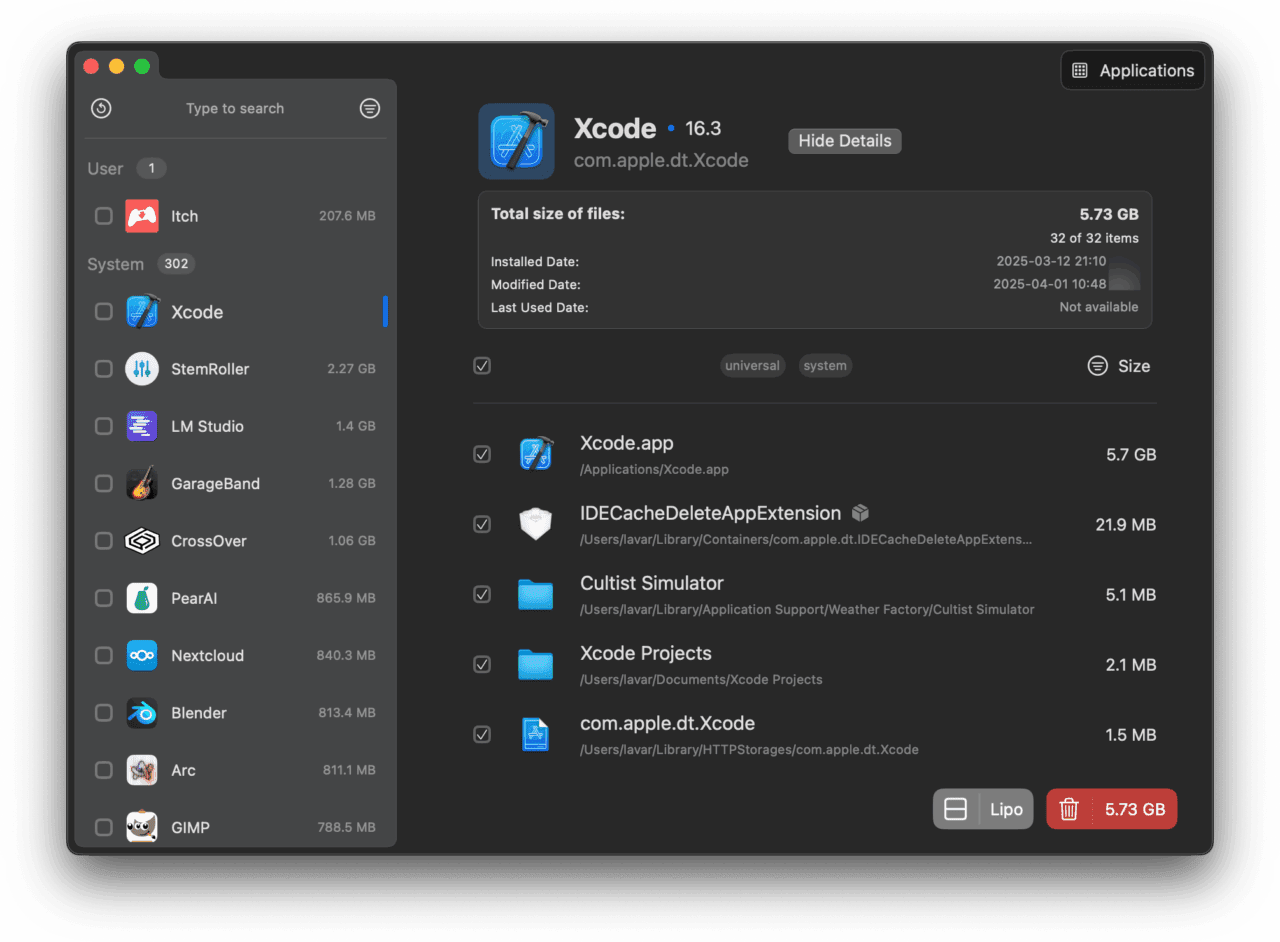Click inside the Type to search field
The image size is (1280, 942).
tap(235, 108)
